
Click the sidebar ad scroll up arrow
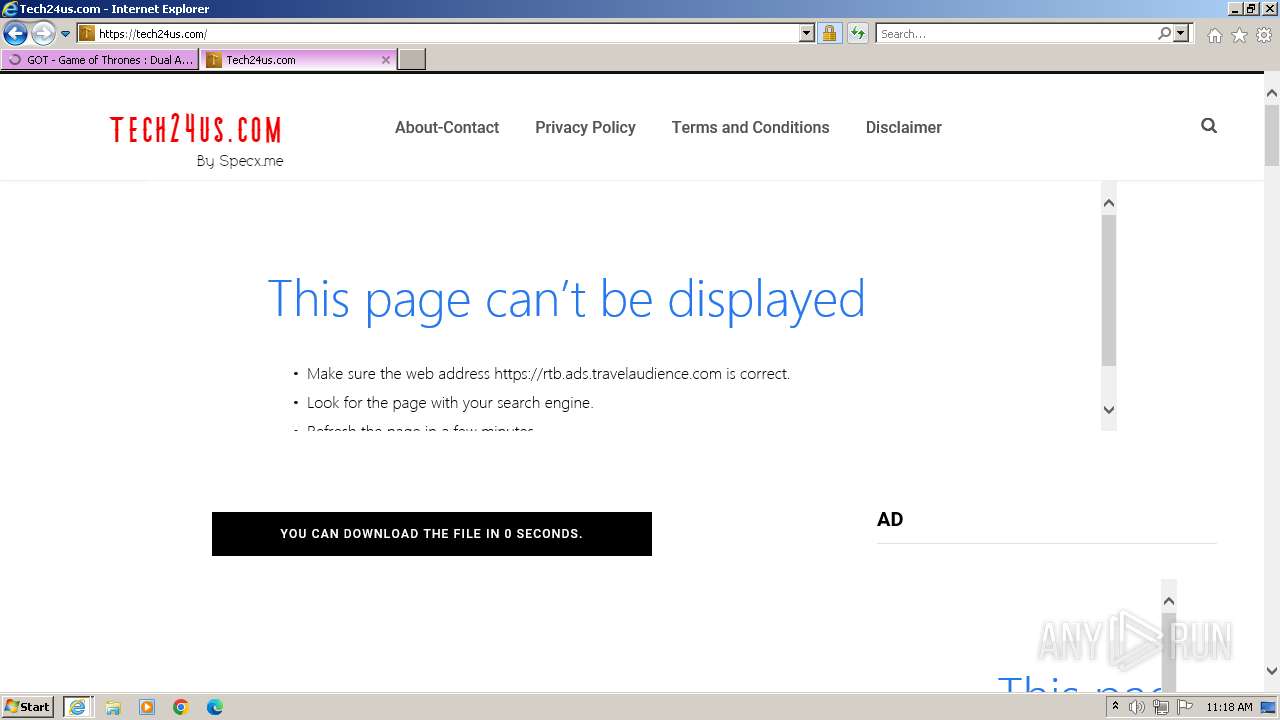(1168, 601)
